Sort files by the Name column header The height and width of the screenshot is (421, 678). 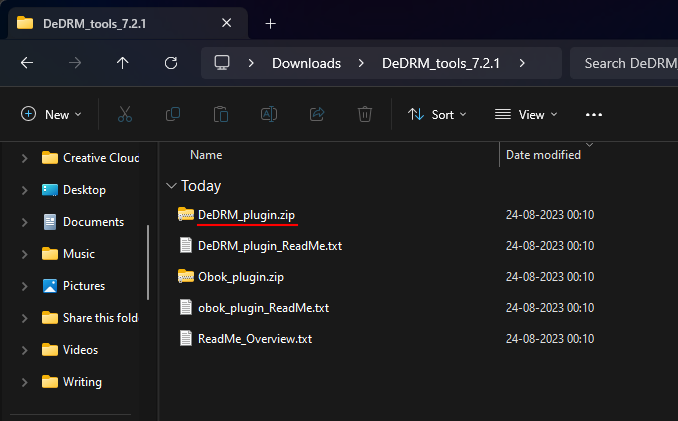tap(206, 155)
